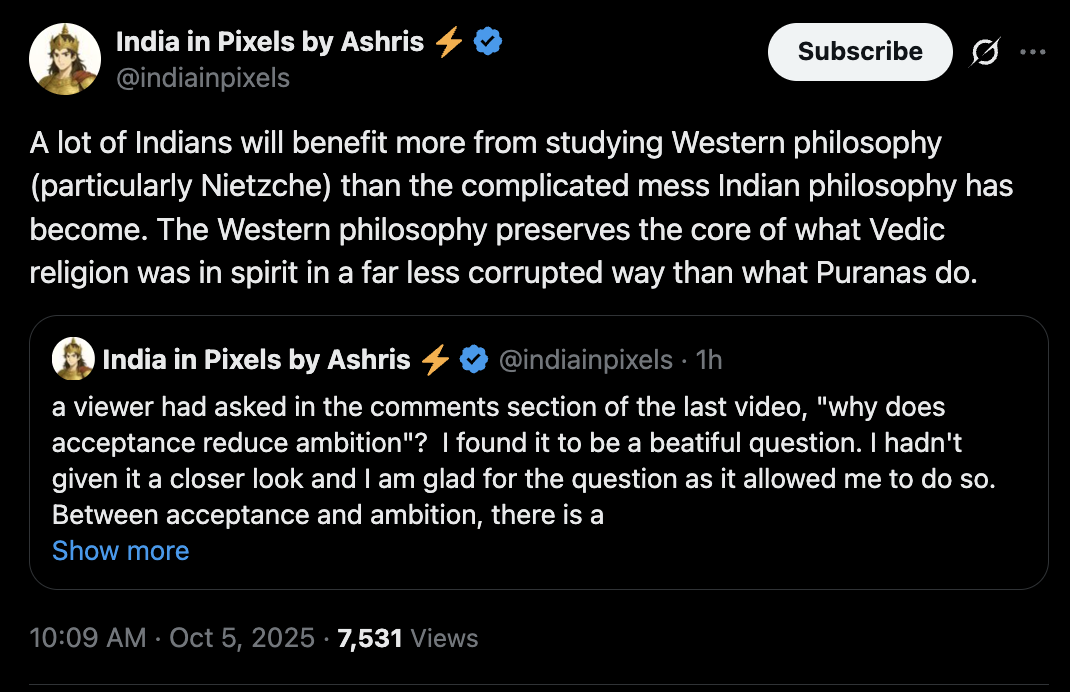
Task: Open the three-dot more options menu
Action: [x=1032, y=52]
